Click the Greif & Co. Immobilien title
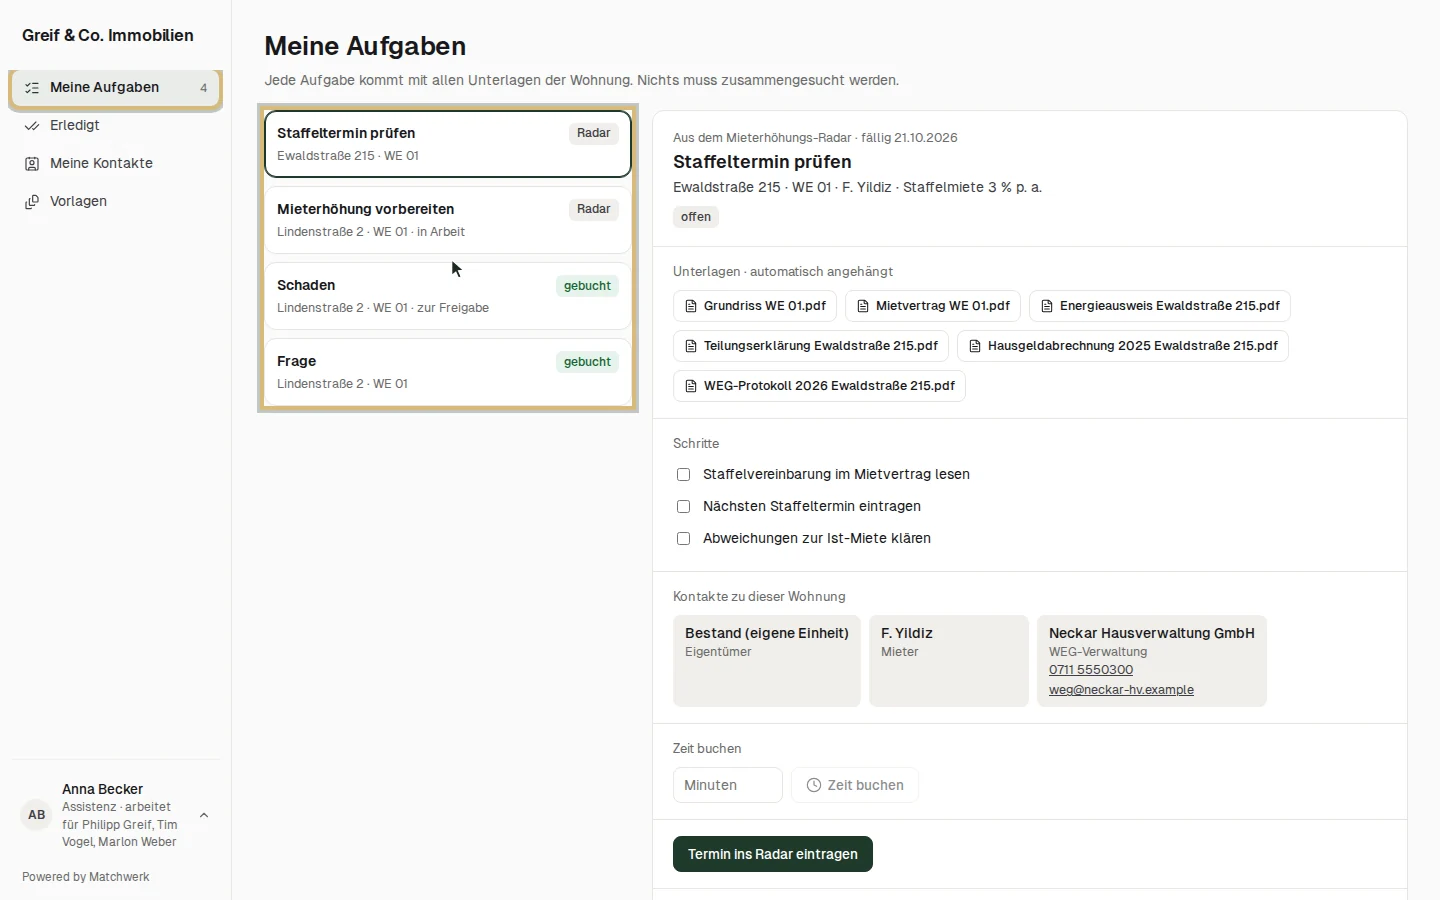The image size is (1440, 900). tap(108, 35)
